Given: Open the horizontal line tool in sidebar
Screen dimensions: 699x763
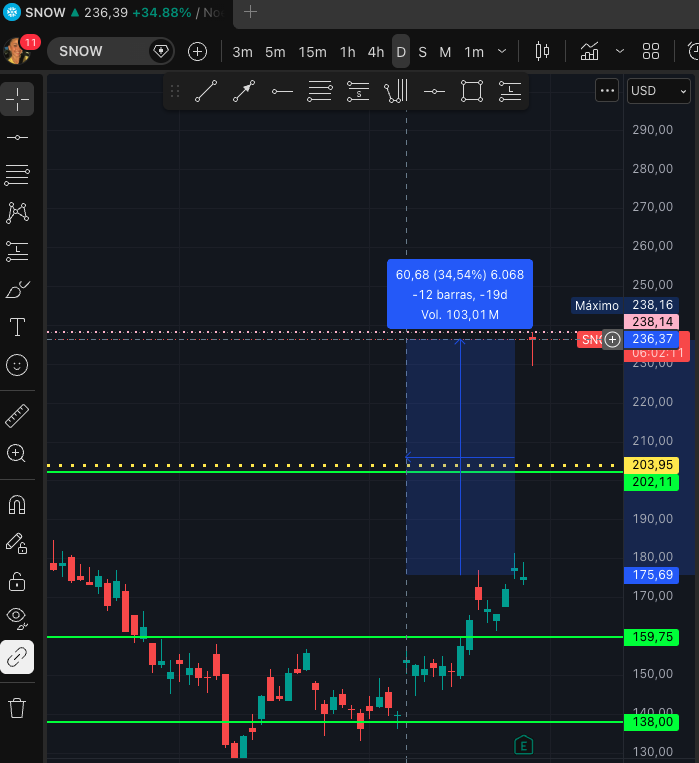Looking at the screenshot, I should click(17, 138).
